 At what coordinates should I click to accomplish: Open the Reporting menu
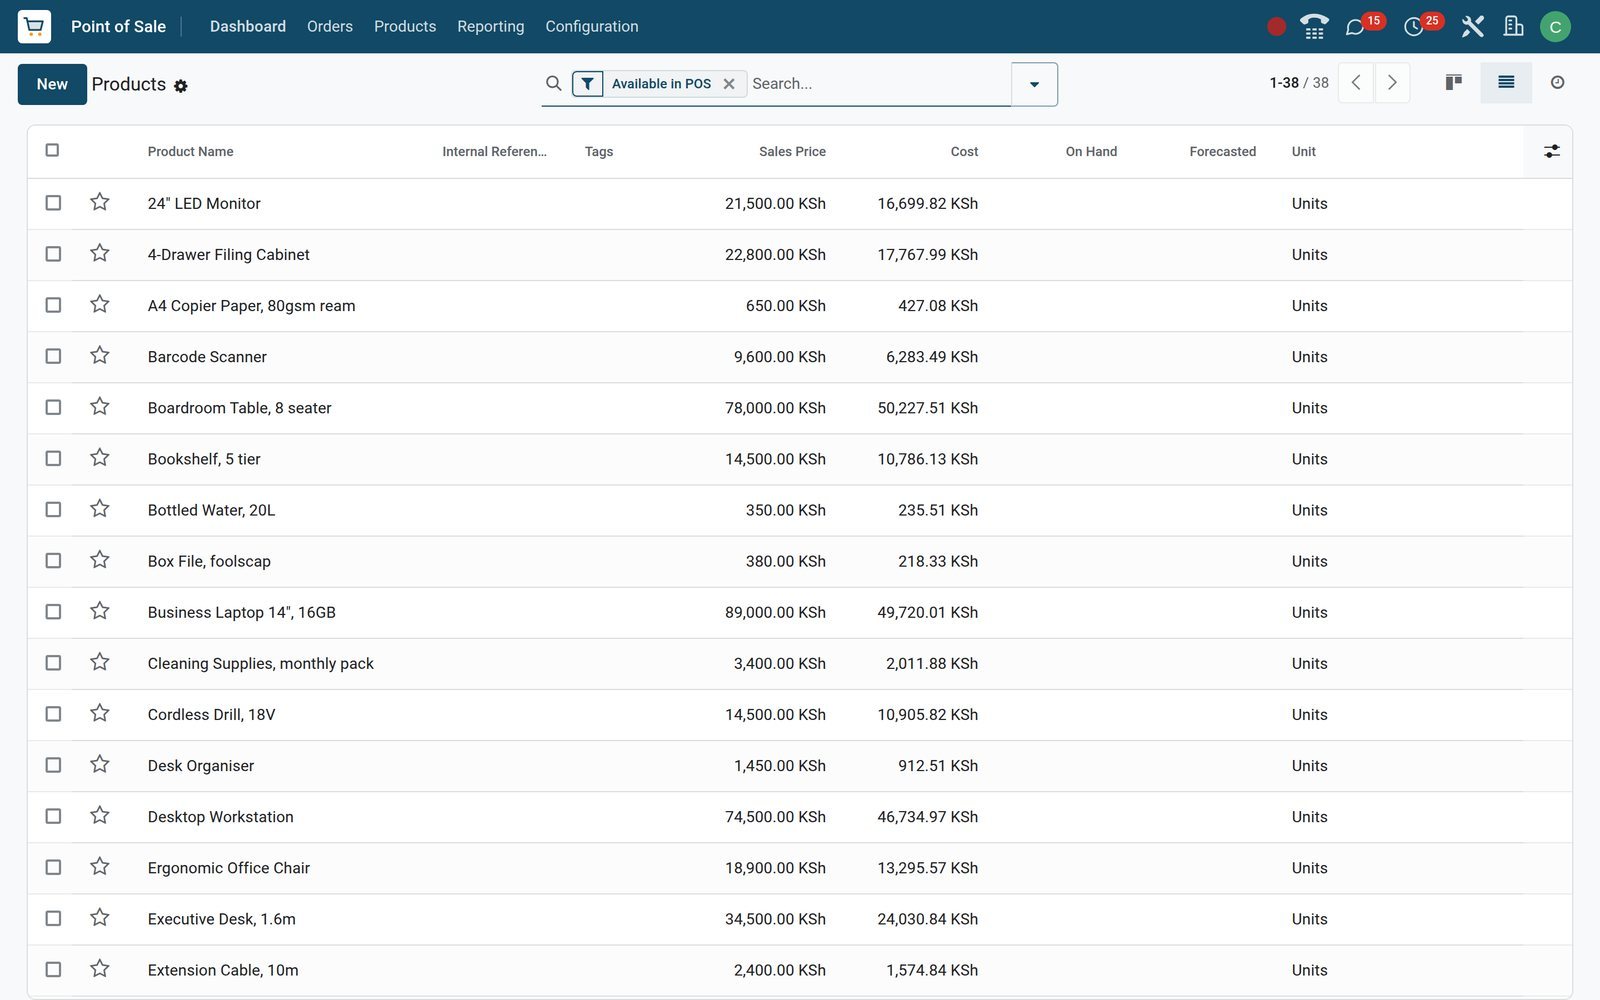click(x=490, y=26)
